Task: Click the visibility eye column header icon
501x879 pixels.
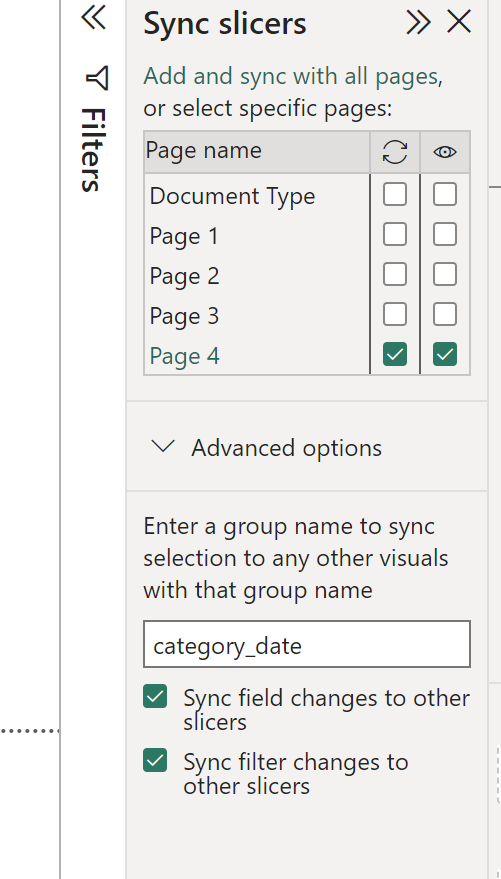Action: pyautogui.click(x=445, y=152)
